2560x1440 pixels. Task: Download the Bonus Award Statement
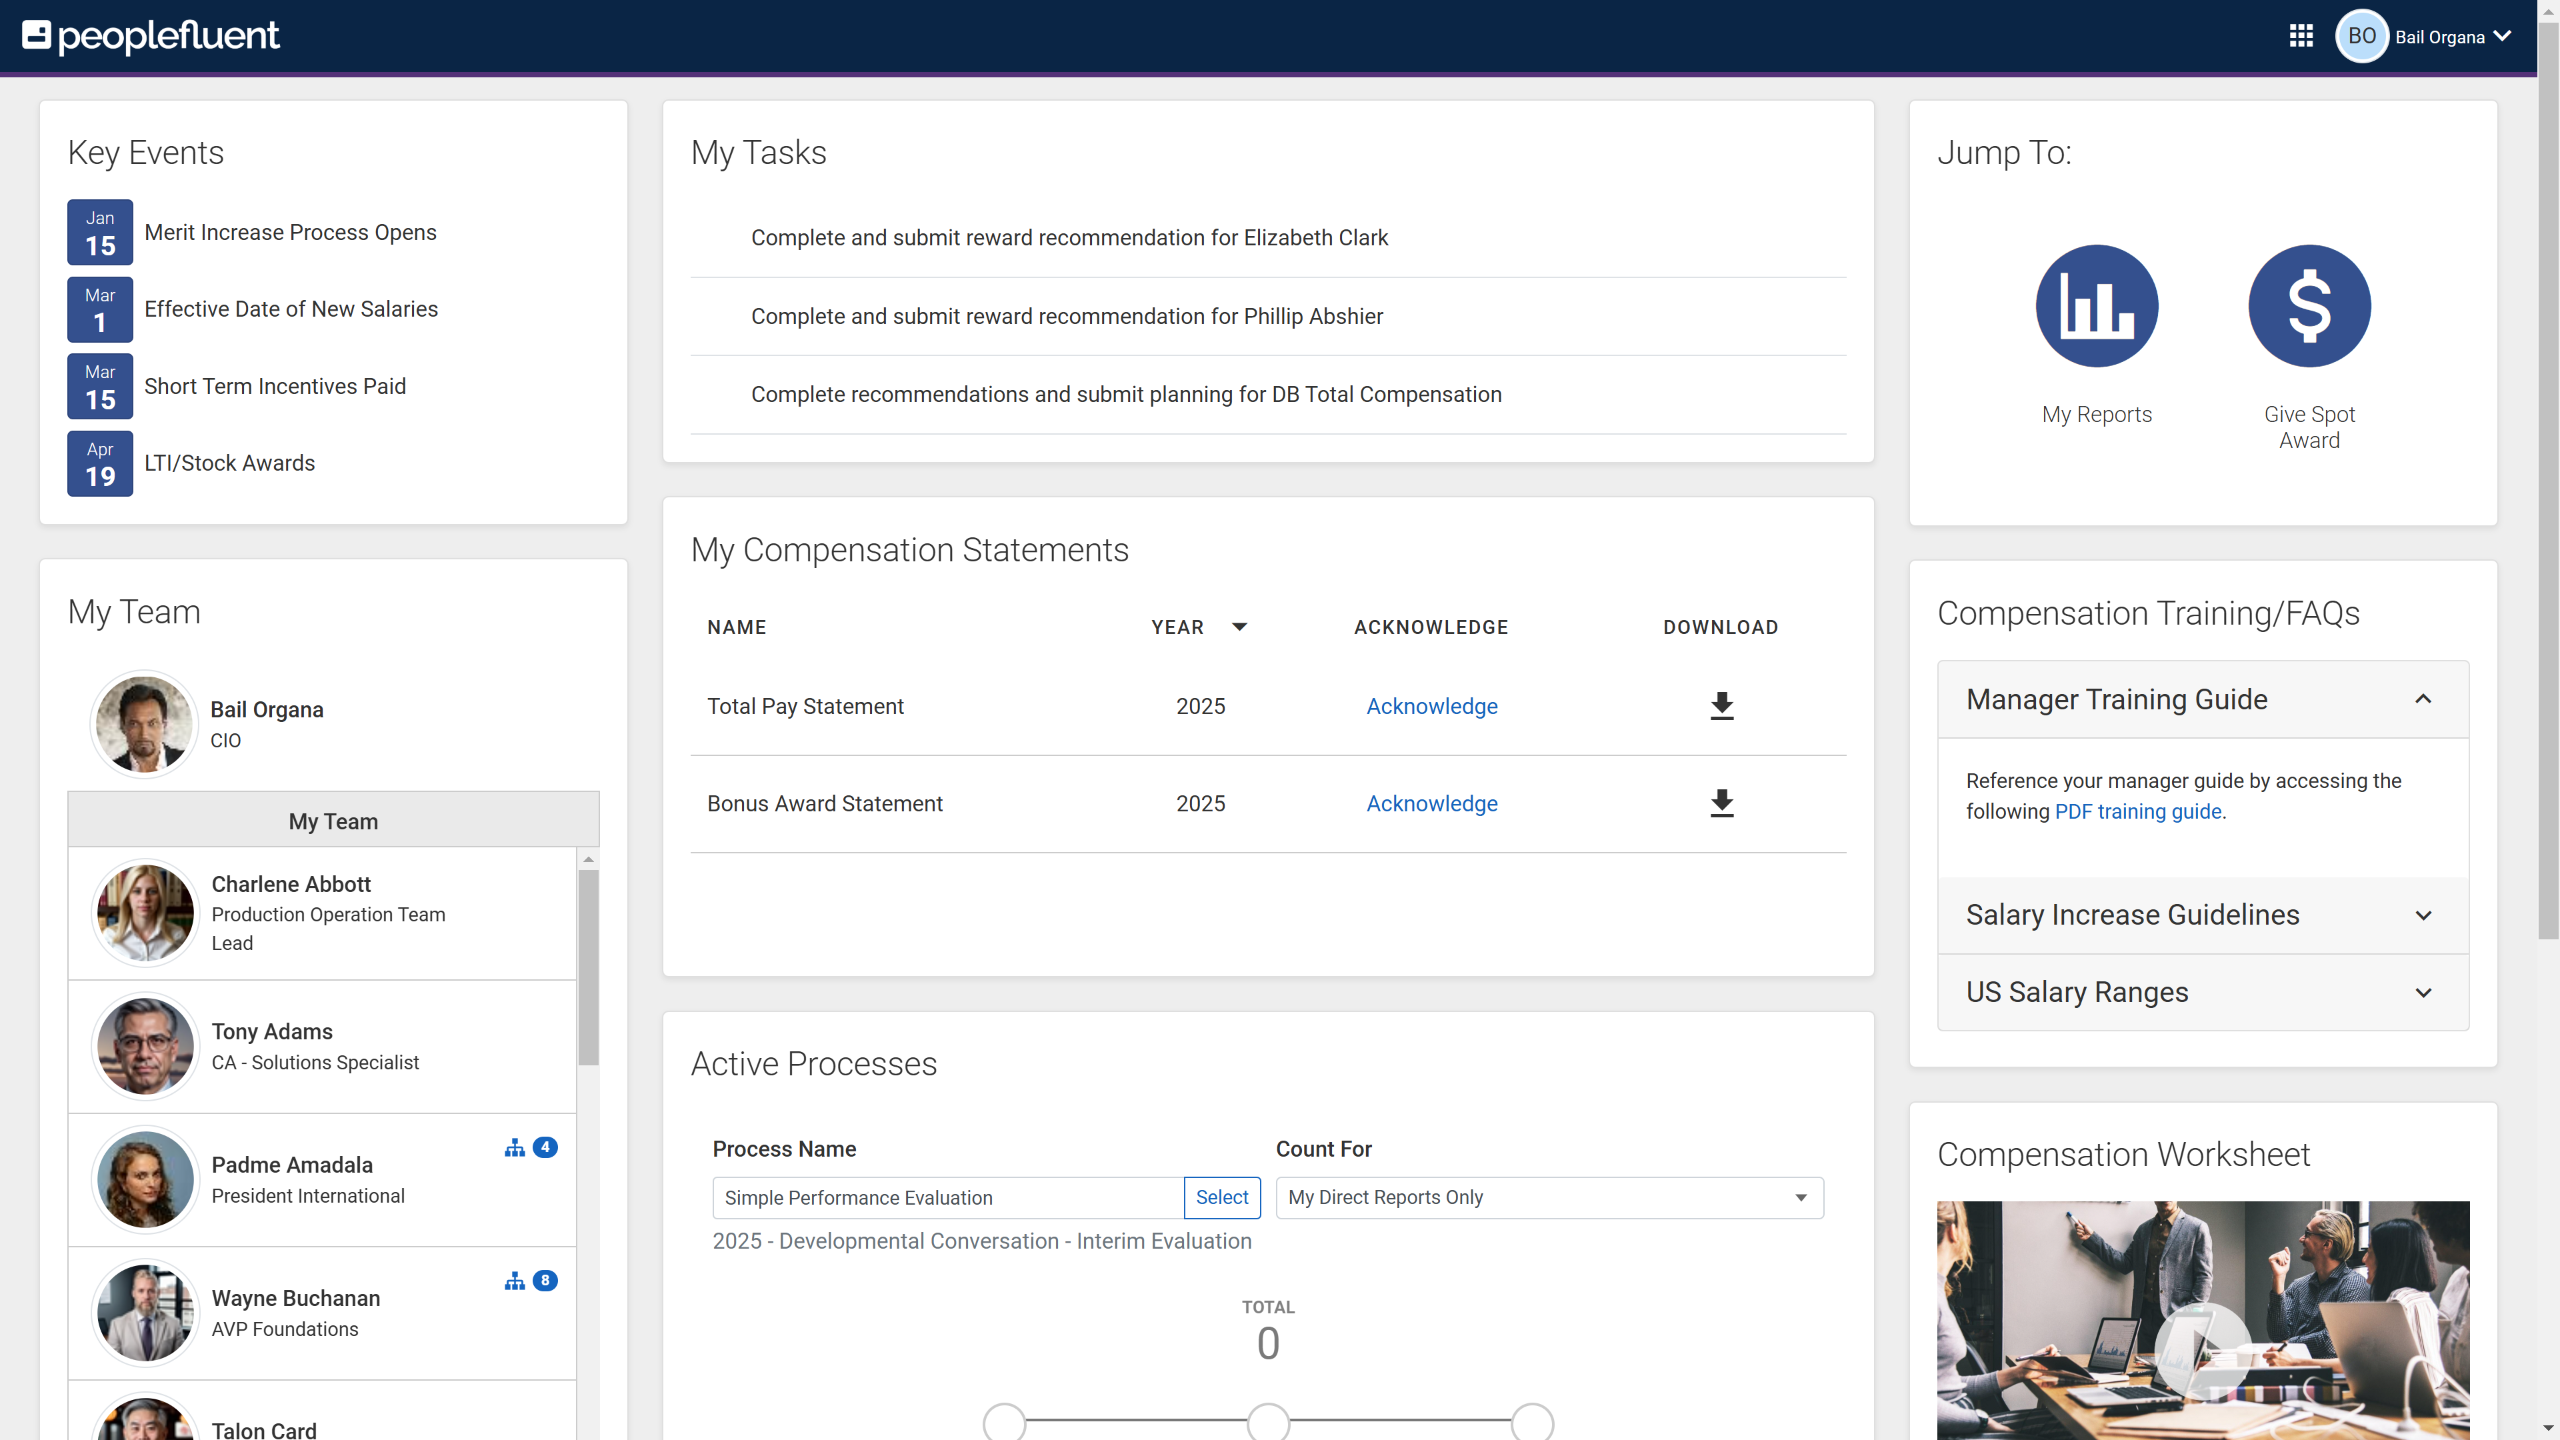1721,803
